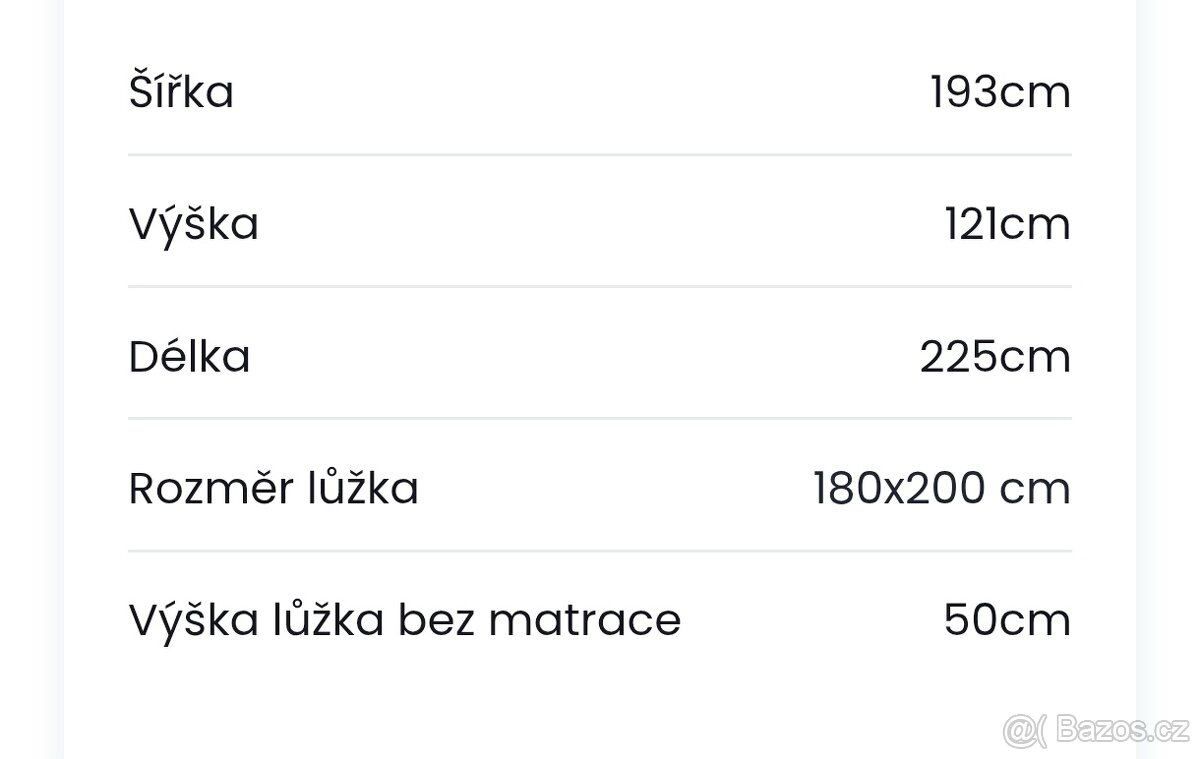Select the Šířka row label
This screenshot has width=1200, height=759.
[x=181, y=92]
